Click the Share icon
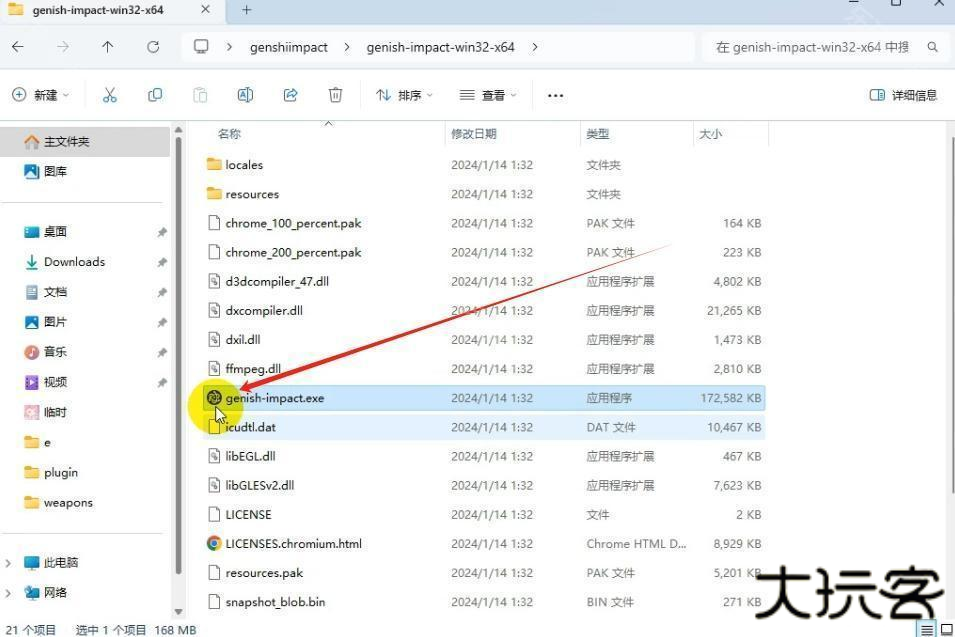 pyautogui.click(x=290, y=94)
